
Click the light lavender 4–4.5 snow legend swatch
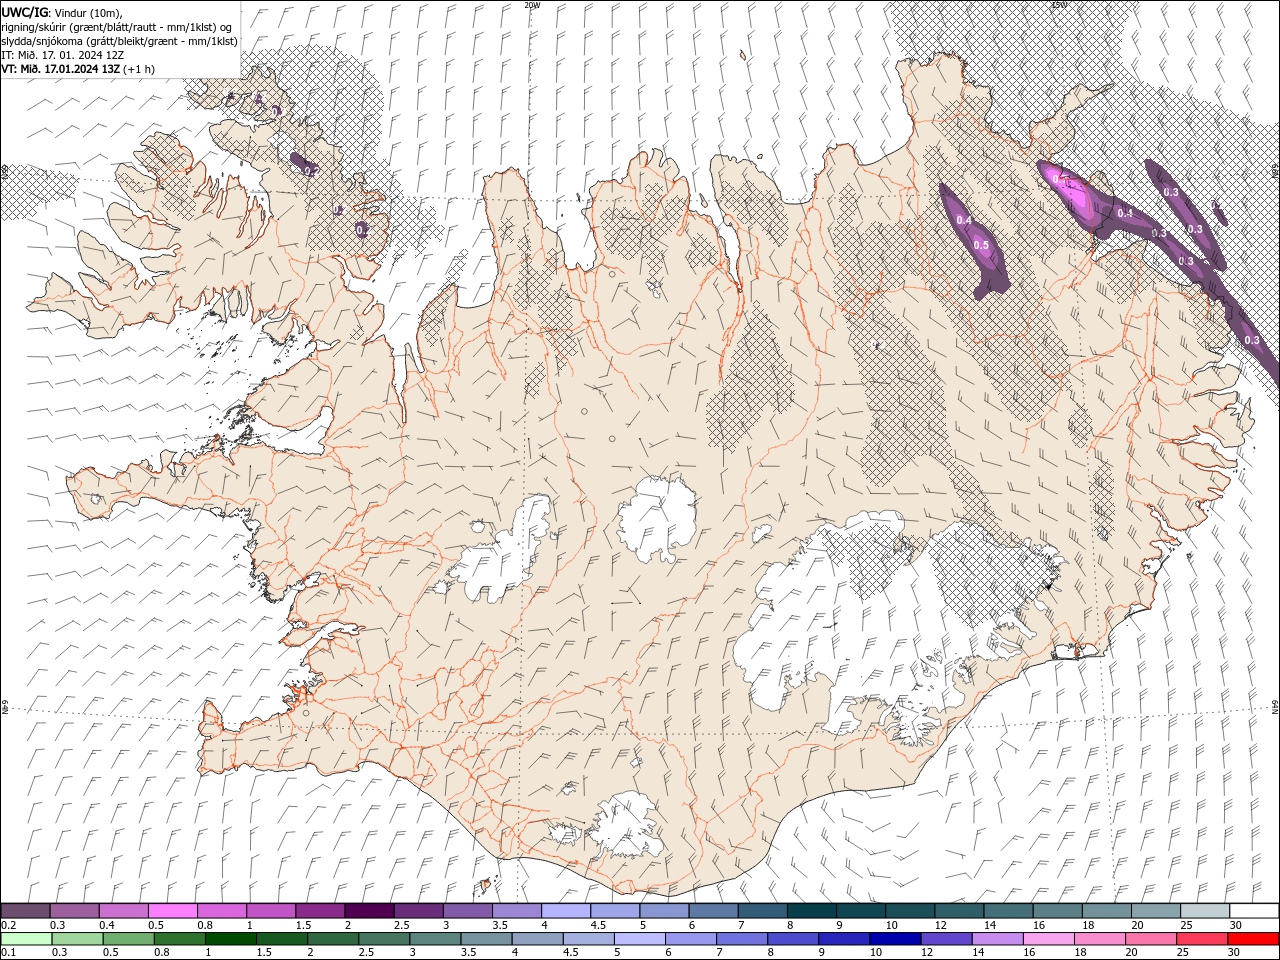click(x=566, y=911)
